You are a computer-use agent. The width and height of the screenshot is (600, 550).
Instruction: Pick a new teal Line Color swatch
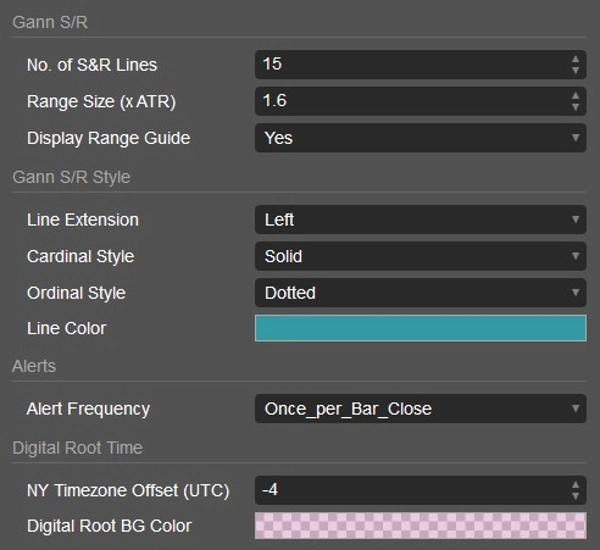[420, 328]
